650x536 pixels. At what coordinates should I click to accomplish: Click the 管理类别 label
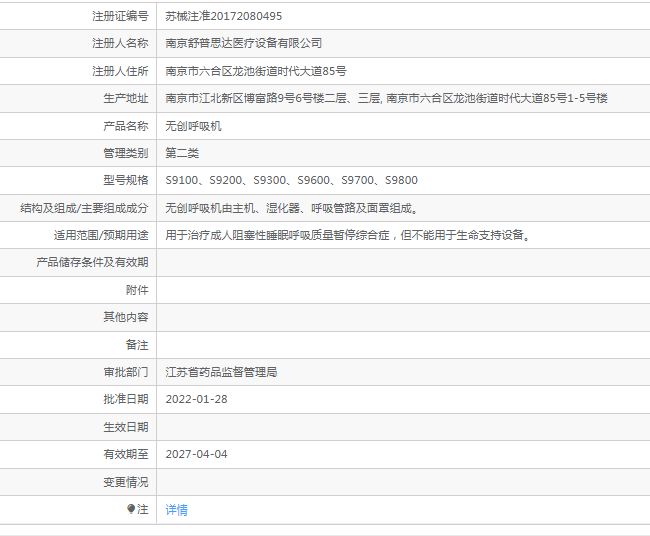point(126,153)
